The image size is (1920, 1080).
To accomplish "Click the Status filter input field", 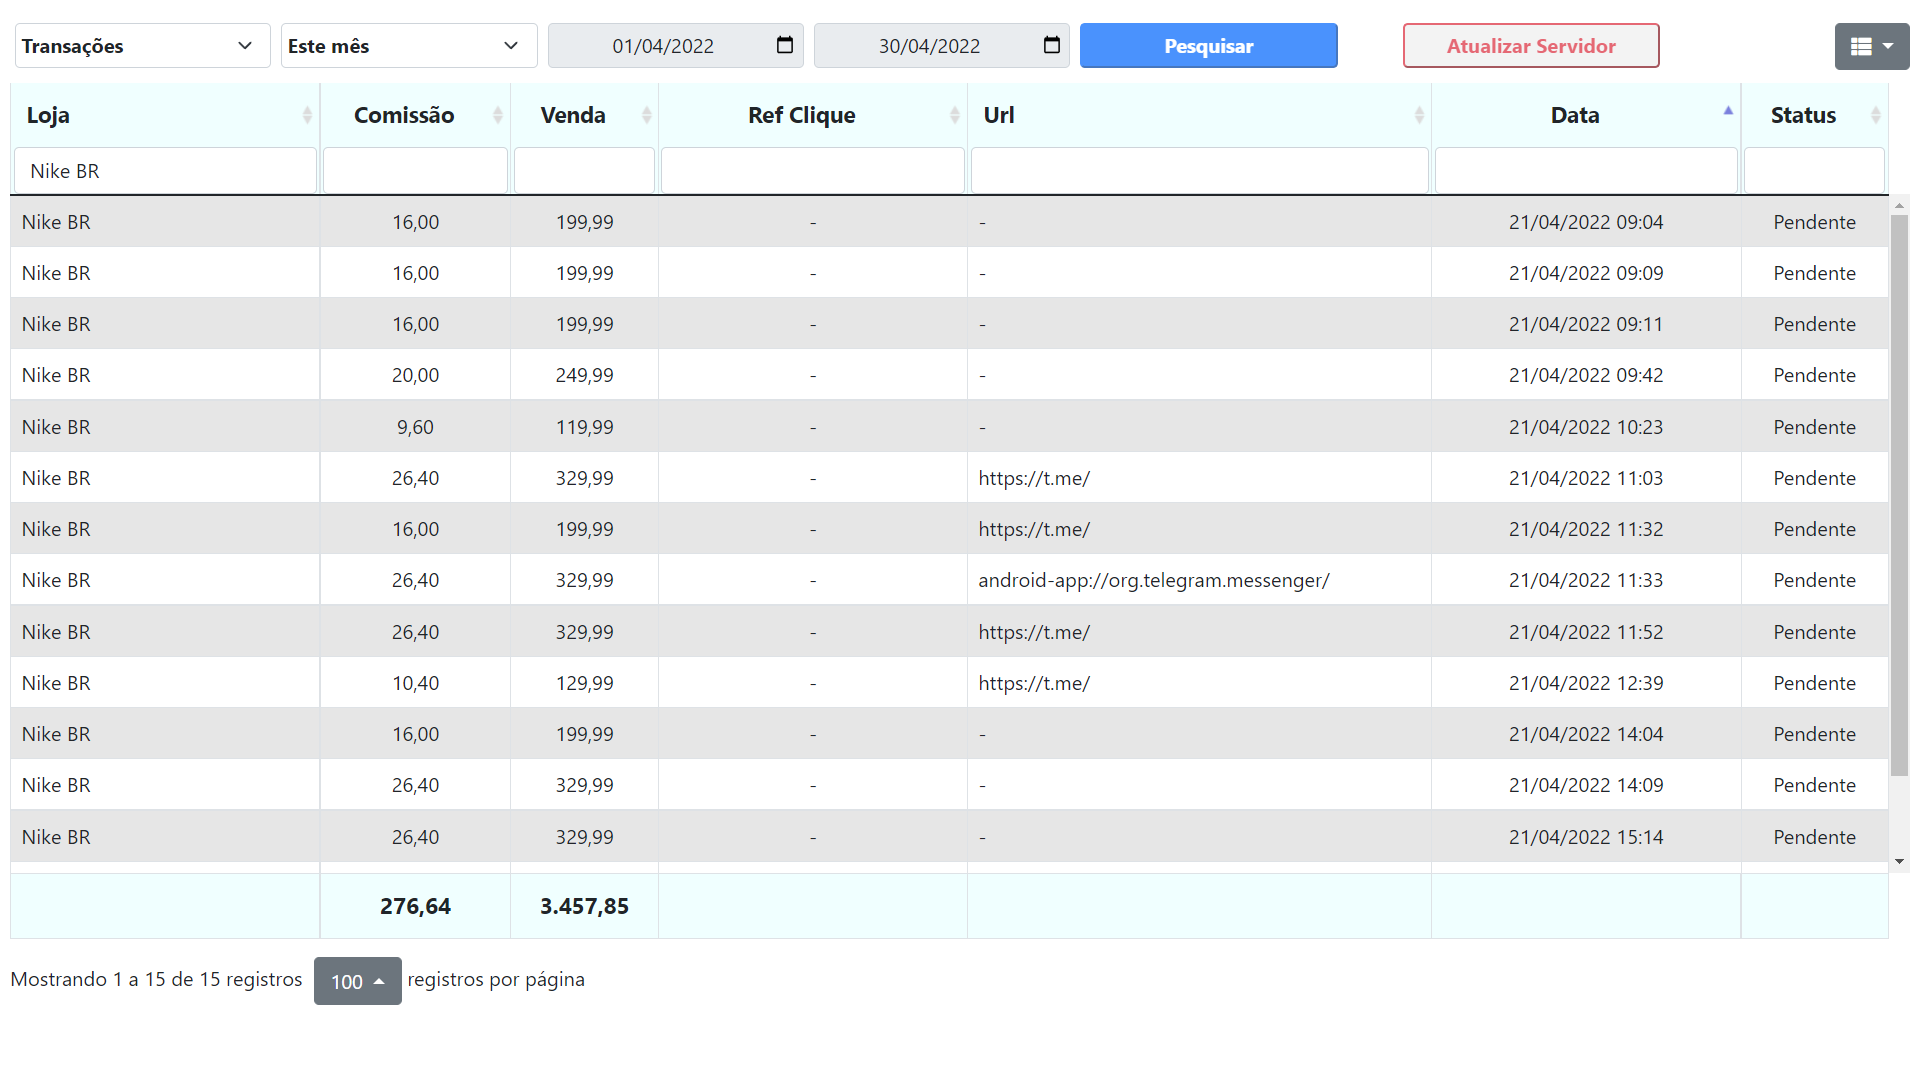I will (1813, 170).
